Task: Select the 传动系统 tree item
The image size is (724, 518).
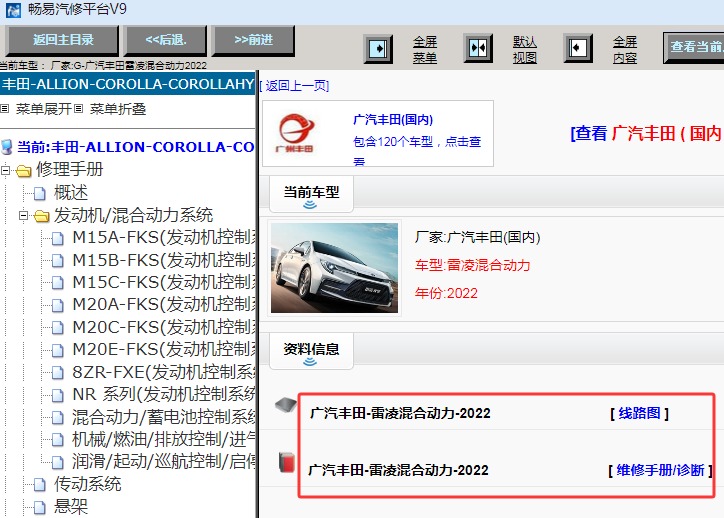Action: click(88, 485)
